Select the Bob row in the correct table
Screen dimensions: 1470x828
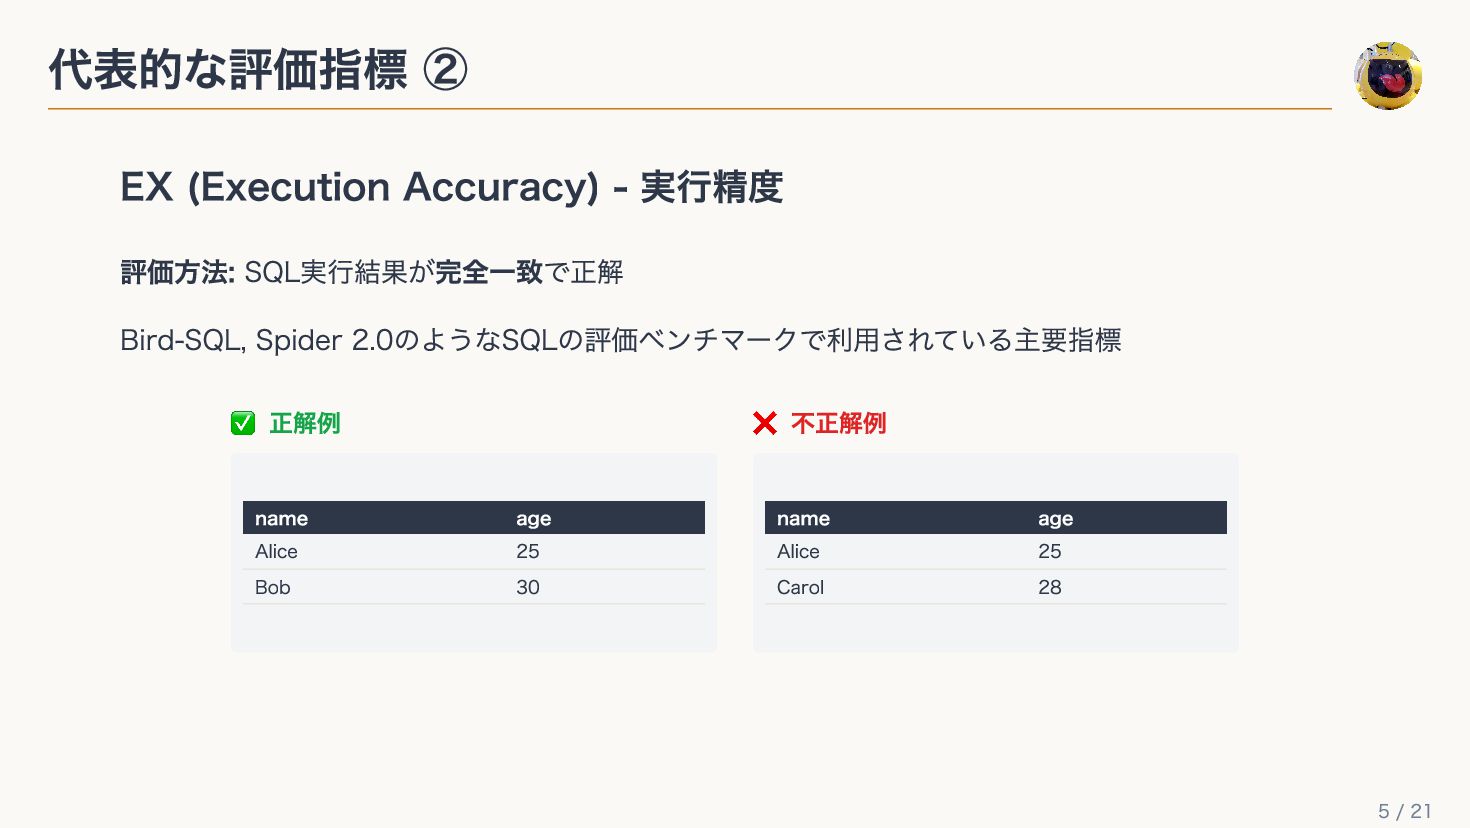pyautogui.click(x=474, y=587)
